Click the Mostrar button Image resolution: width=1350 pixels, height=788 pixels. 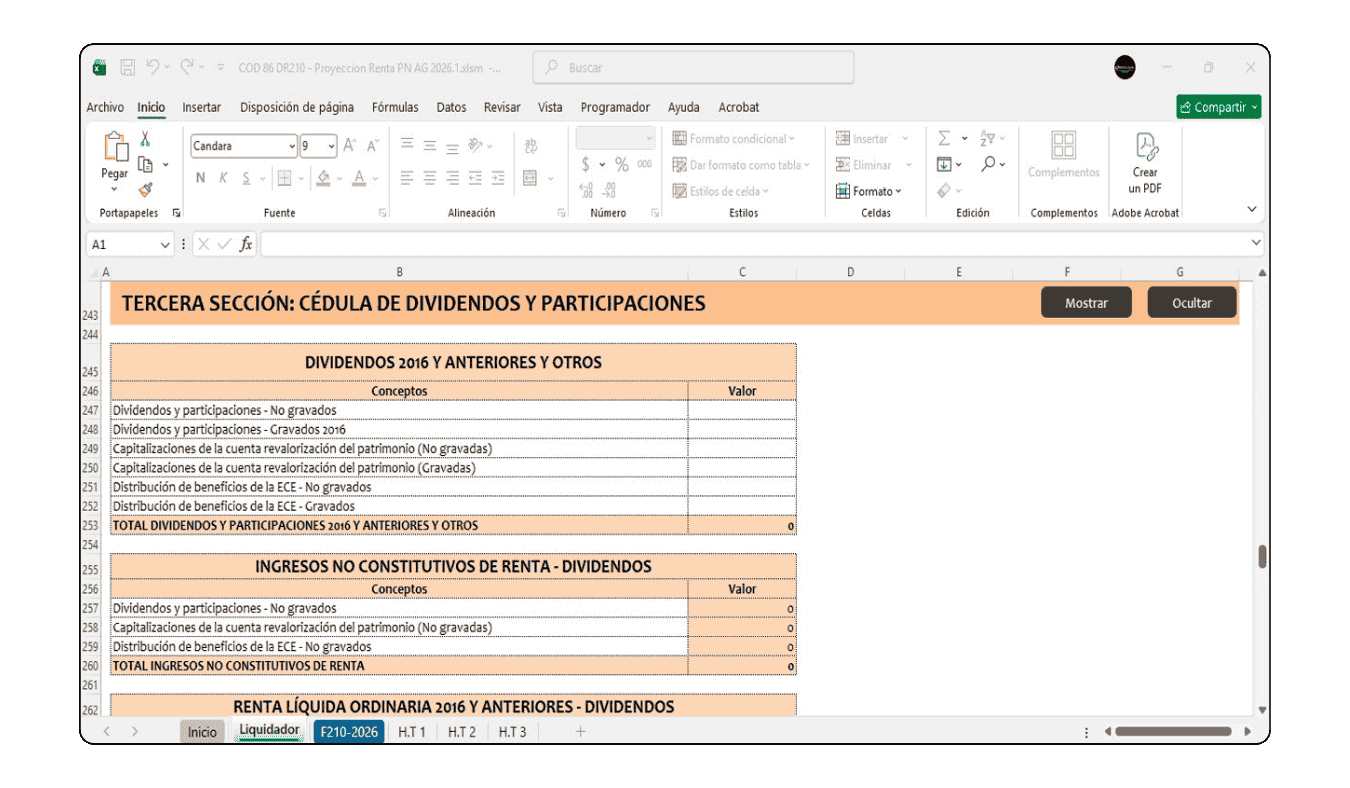1086,302
